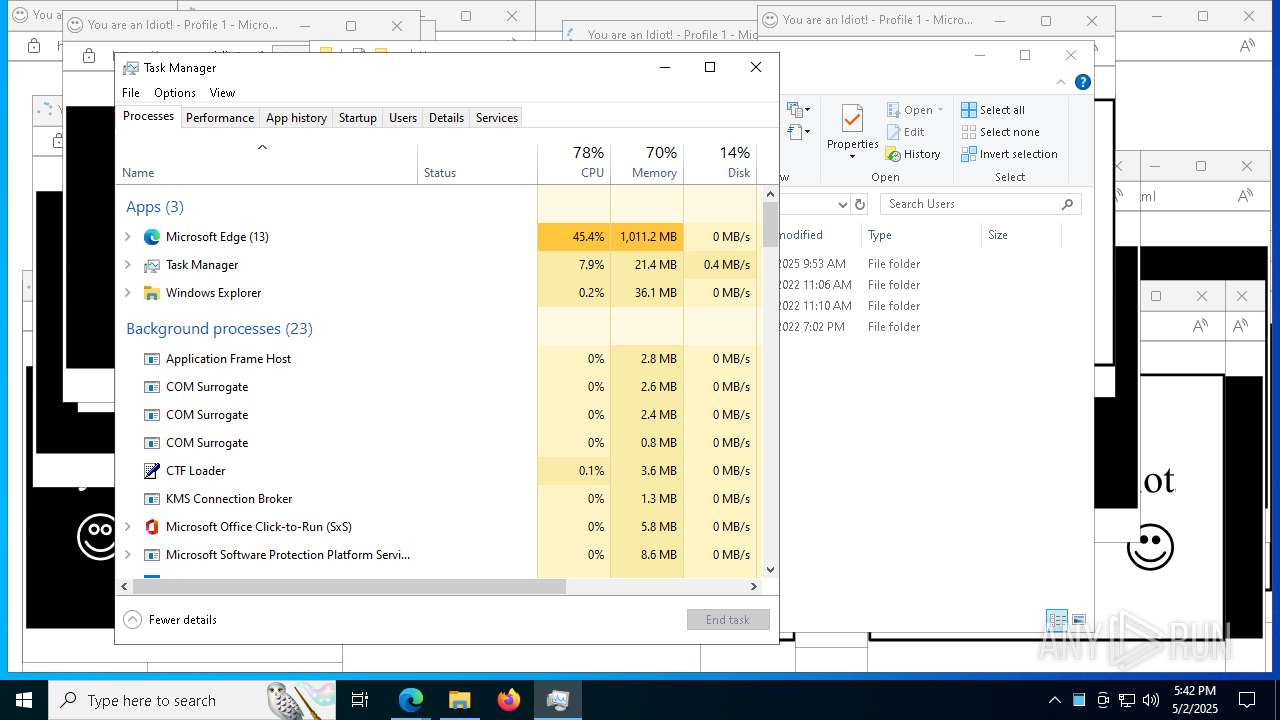This screenshot has width=1280, height=720.
Task: Select the COM Surrogate row using 0.8 MB
Action: 437,443
